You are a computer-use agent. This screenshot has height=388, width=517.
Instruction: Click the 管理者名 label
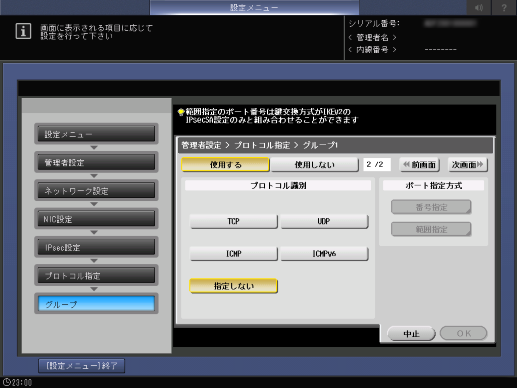point(372,37)
